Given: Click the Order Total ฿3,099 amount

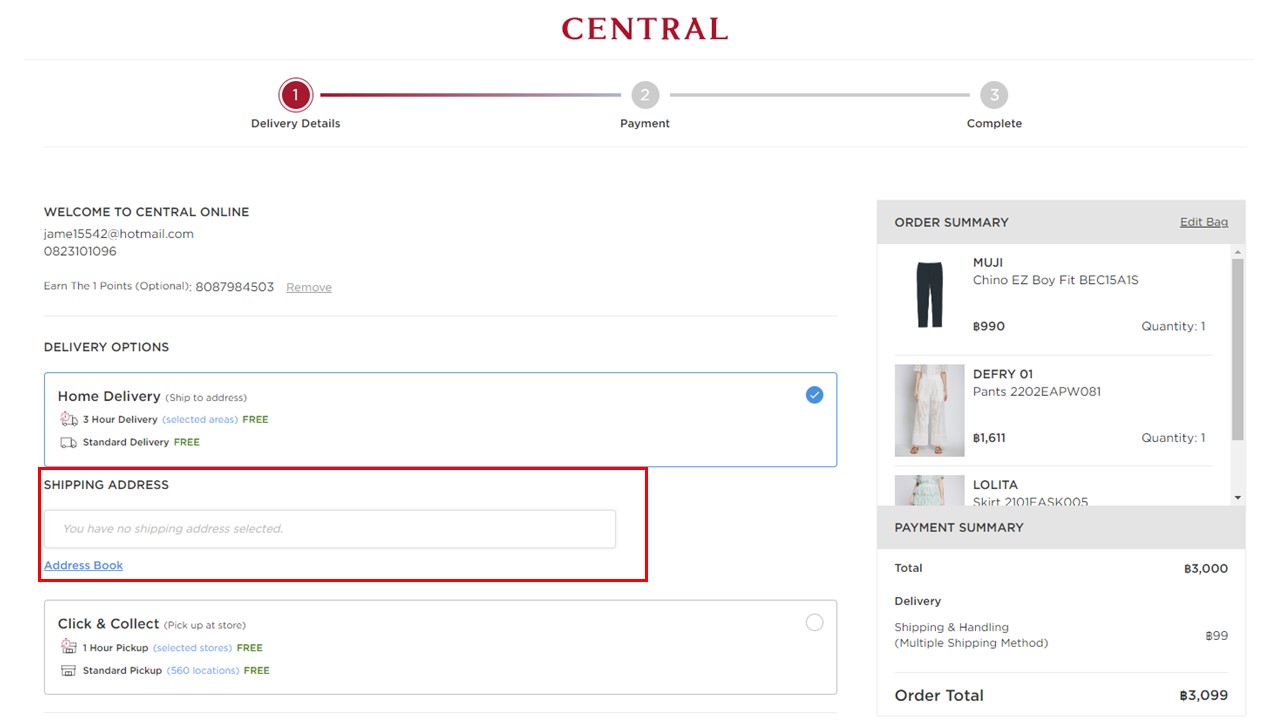Looking at the screenshot, I should coord(1204,696).
